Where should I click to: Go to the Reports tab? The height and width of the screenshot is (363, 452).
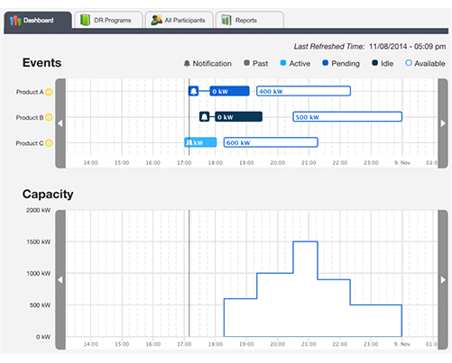(250, 20)
